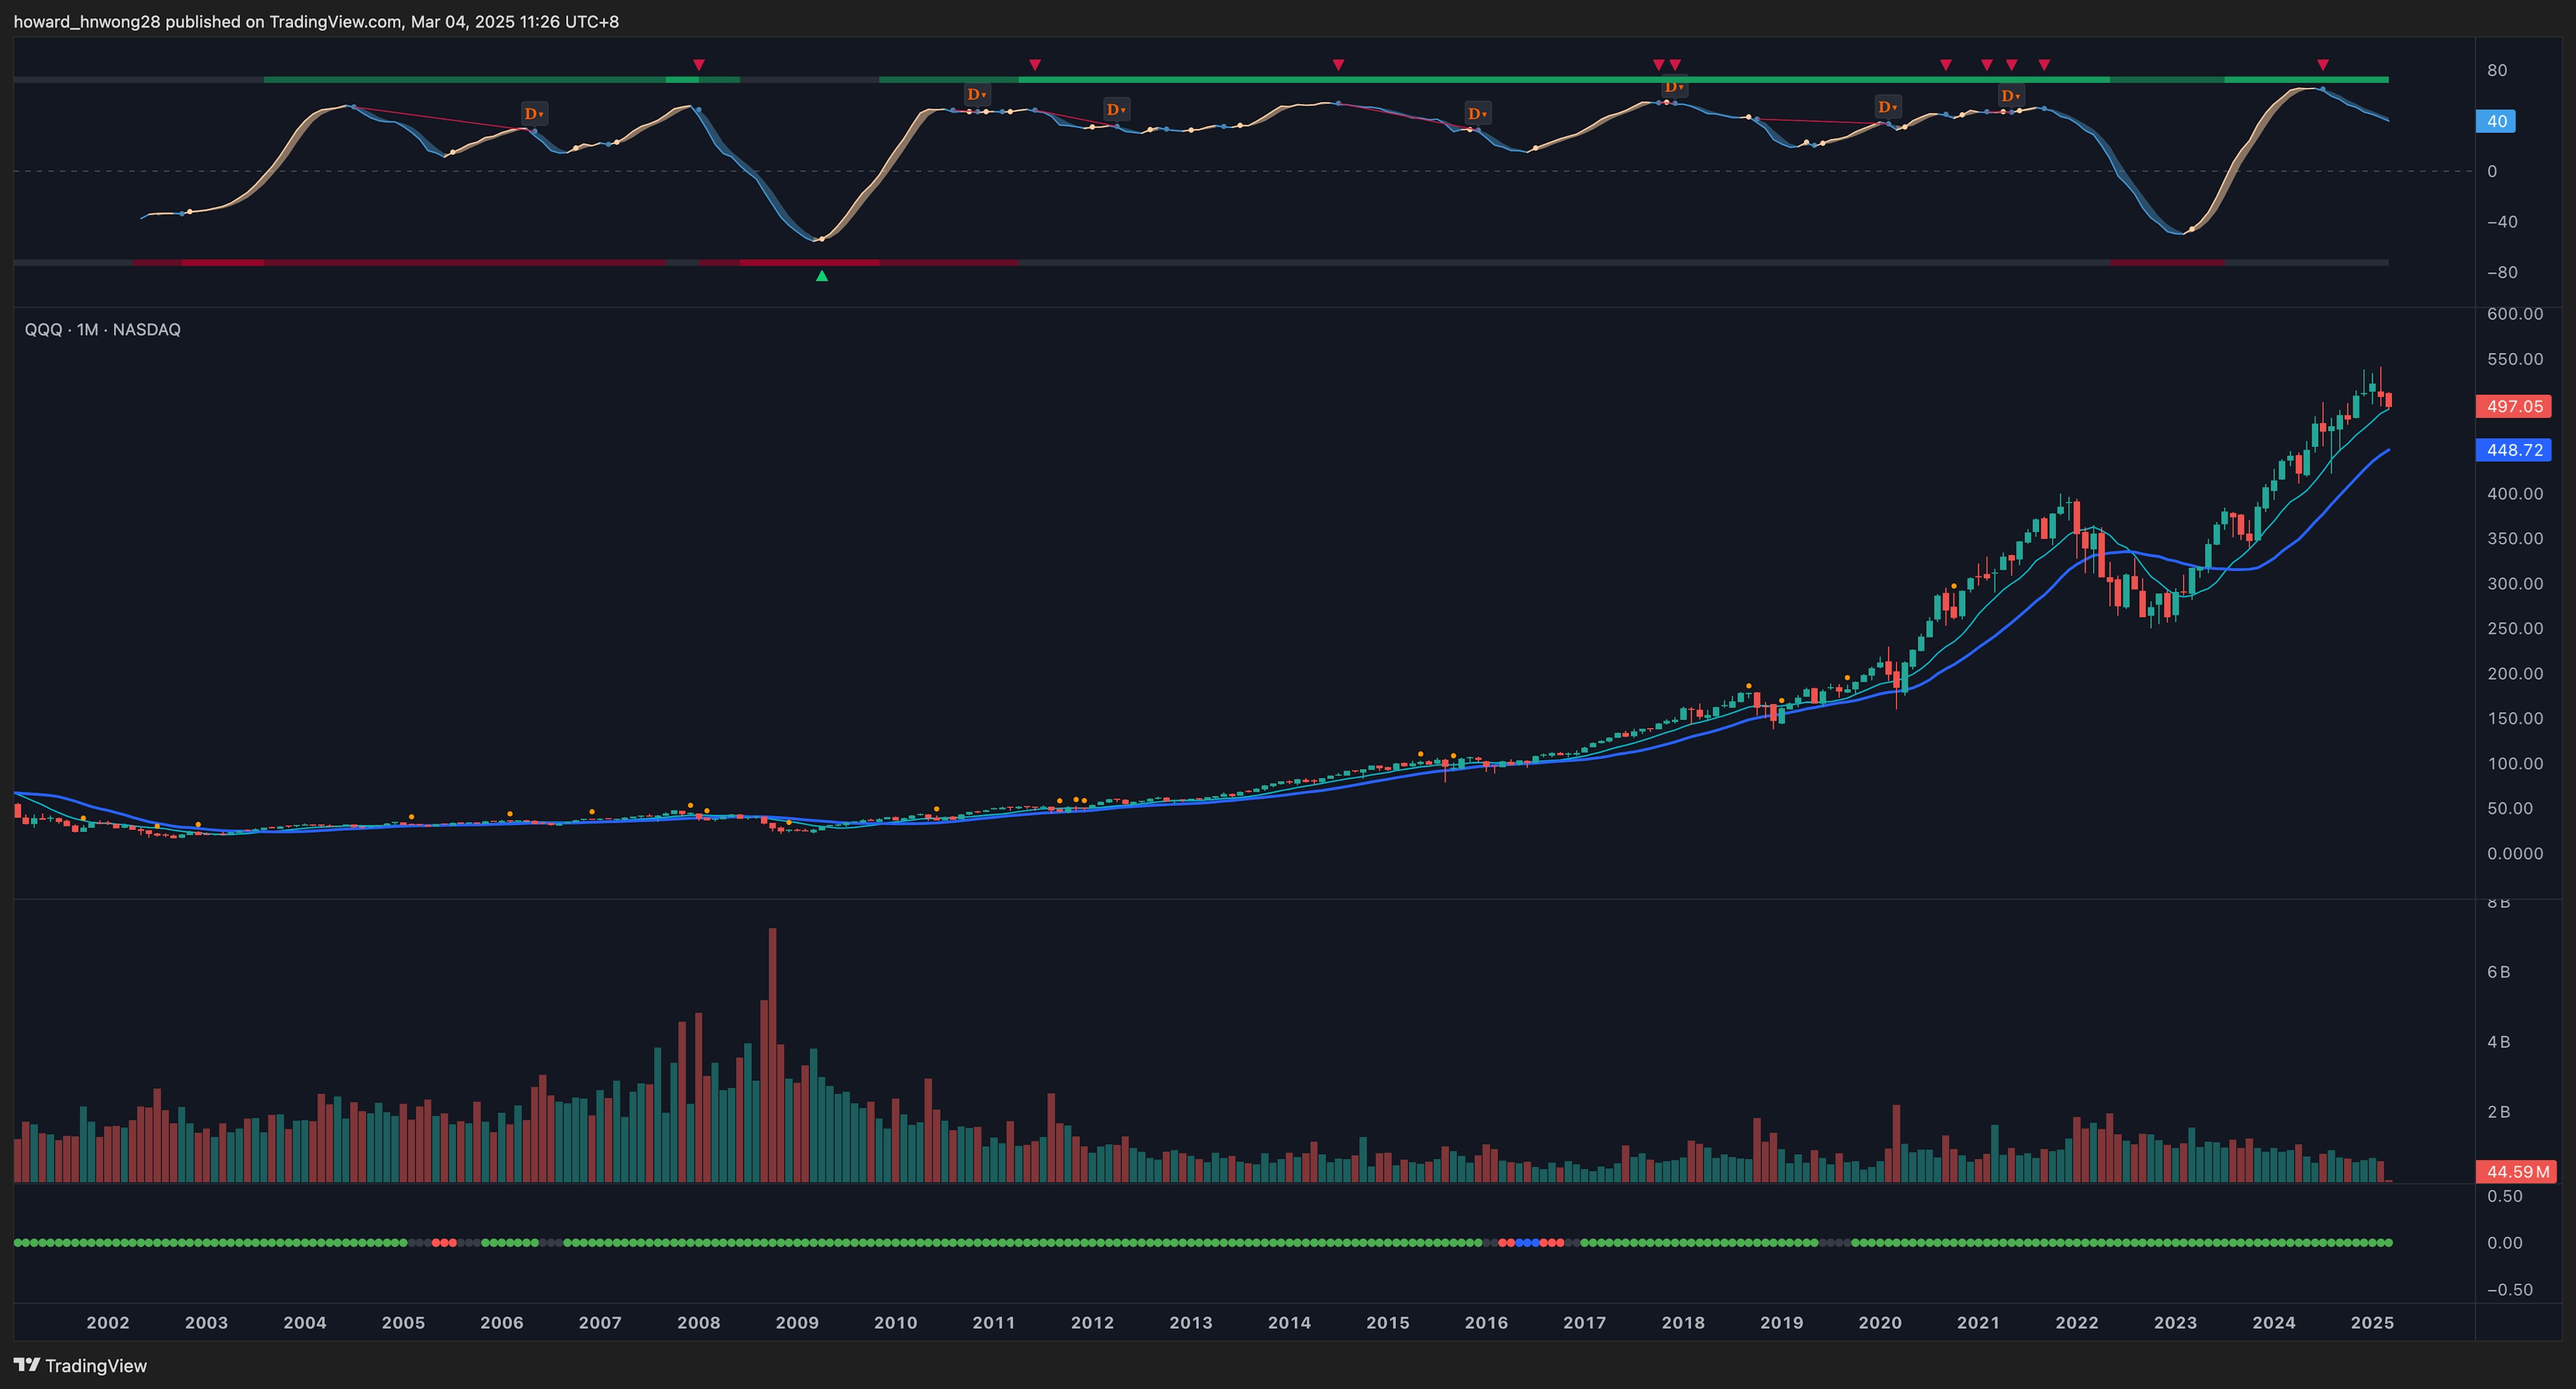Screen dimensions: 2576x1389
Task: Click the howard_hnwong28 published header text
Action: pos(316,21)
